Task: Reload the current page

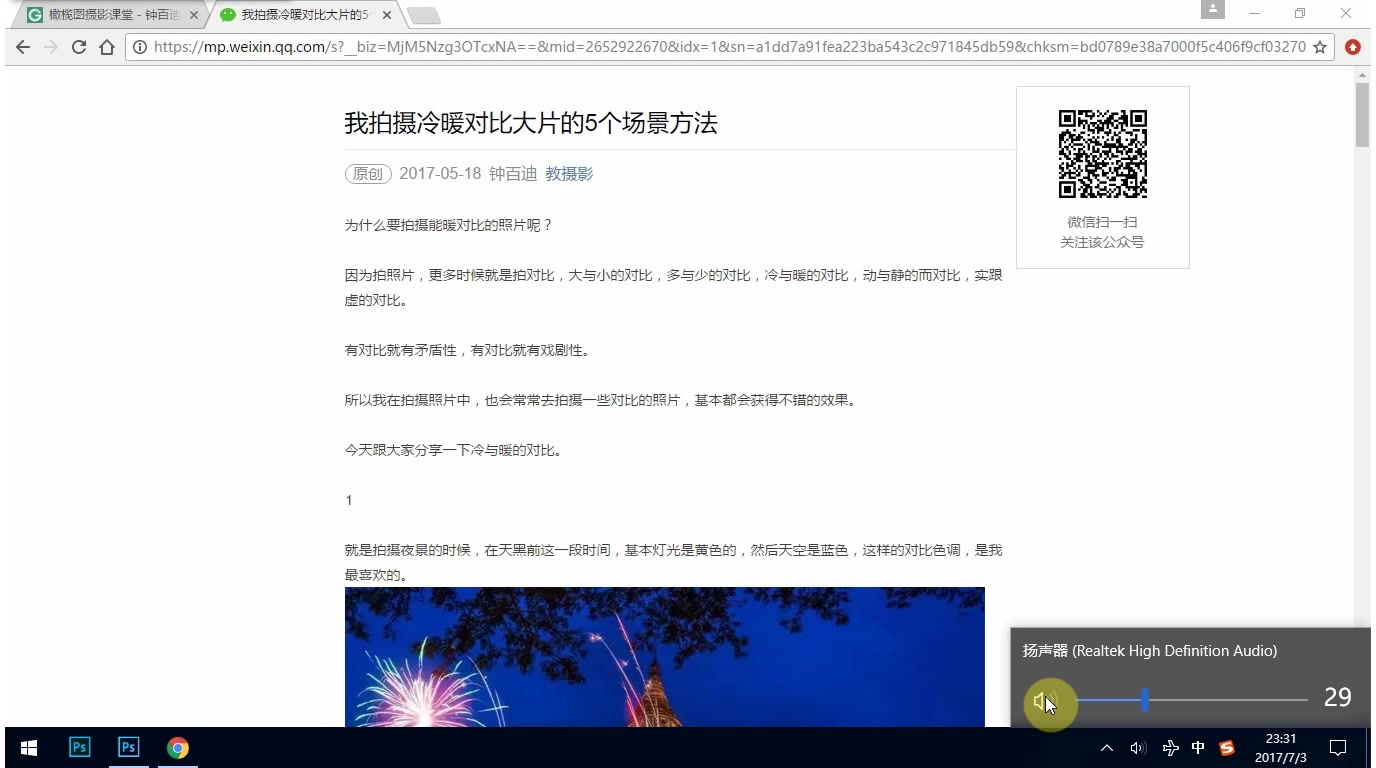Action: pyautogui.click(x=79, y=47)
